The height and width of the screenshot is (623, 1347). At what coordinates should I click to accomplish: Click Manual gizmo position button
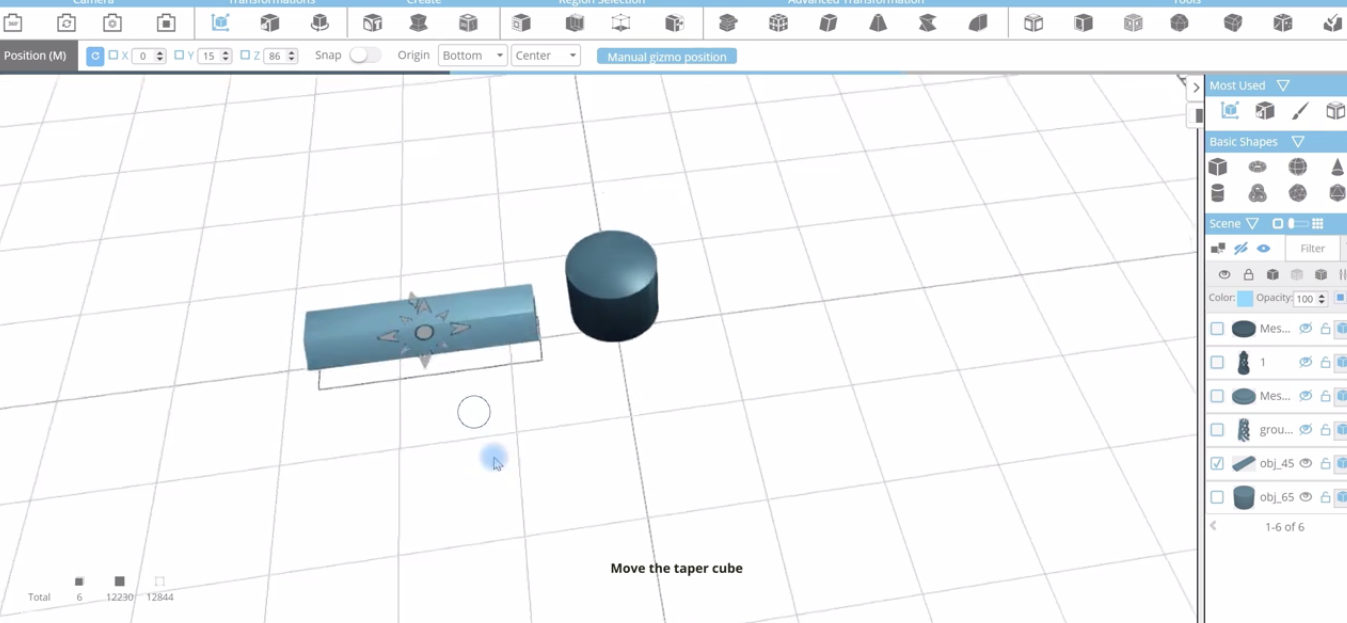pyautogui.click(x=667, y=57)
